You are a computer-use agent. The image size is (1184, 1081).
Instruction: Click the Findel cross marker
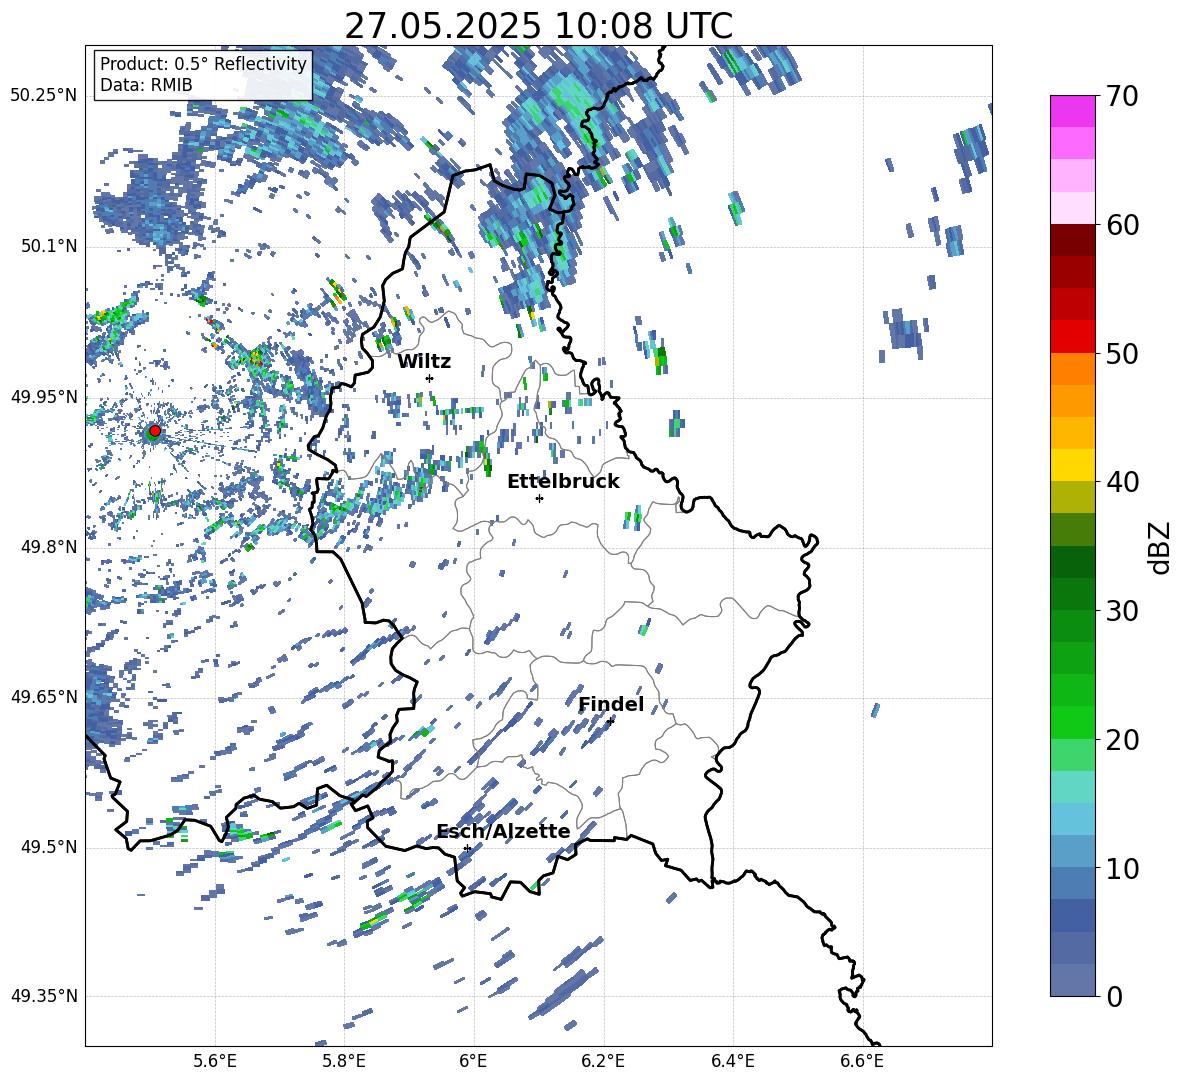(610, 721)
